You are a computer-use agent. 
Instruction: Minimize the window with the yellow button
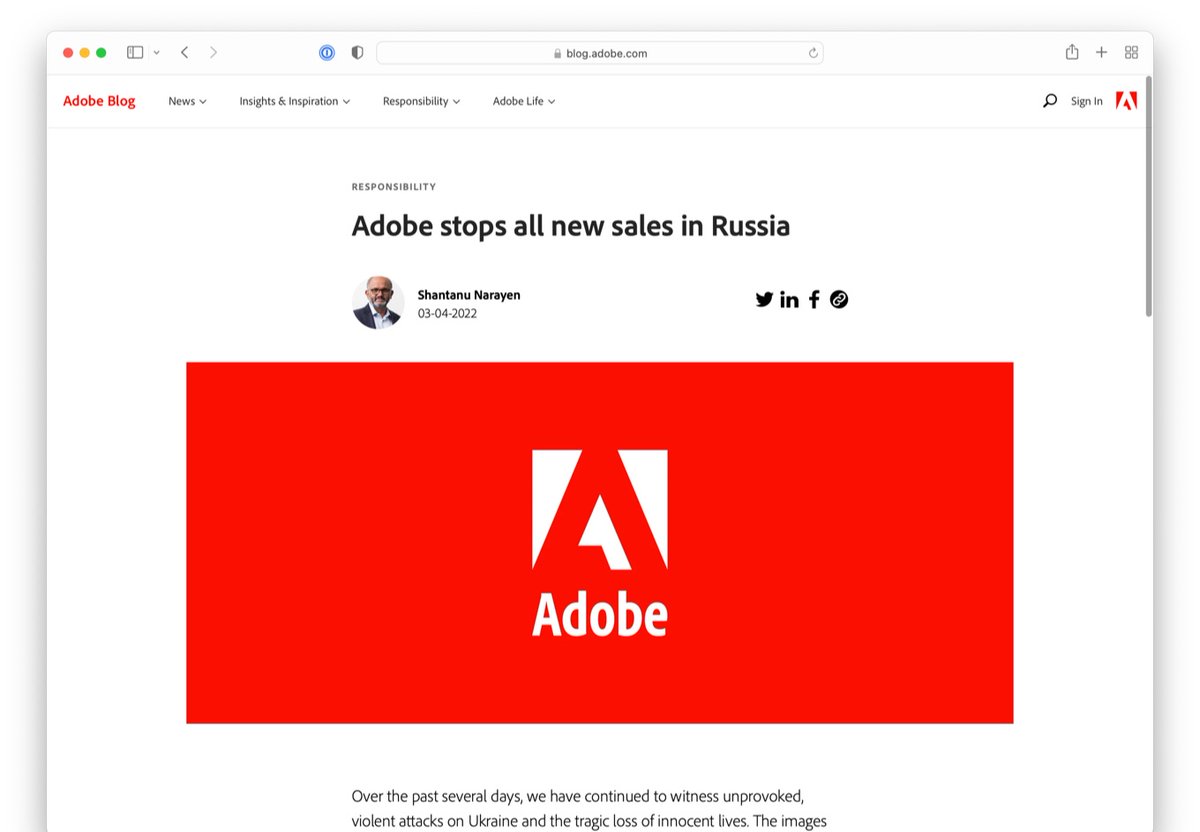pos(84,53)
